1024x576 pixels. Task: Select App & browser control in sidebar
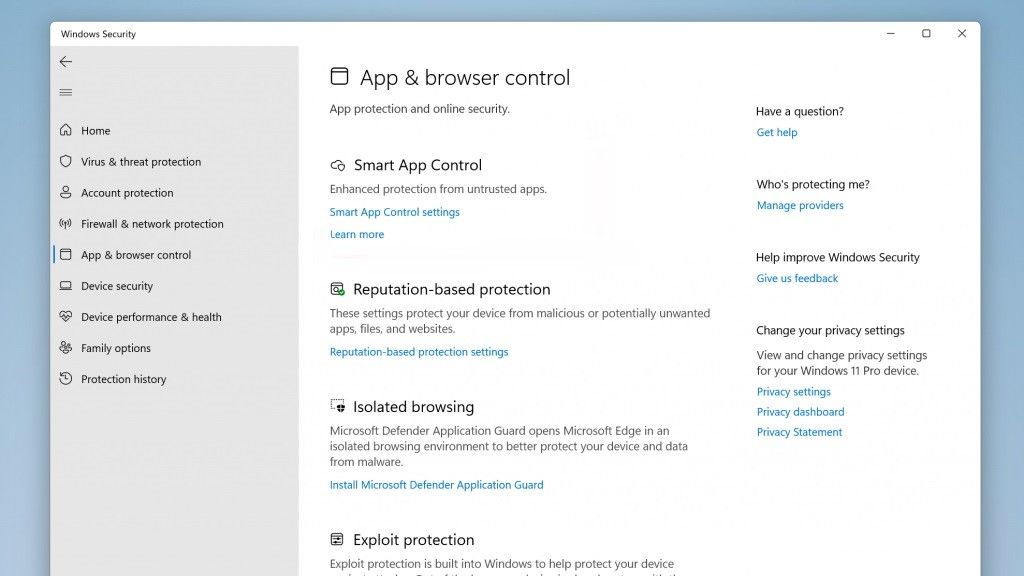point(136,255)
